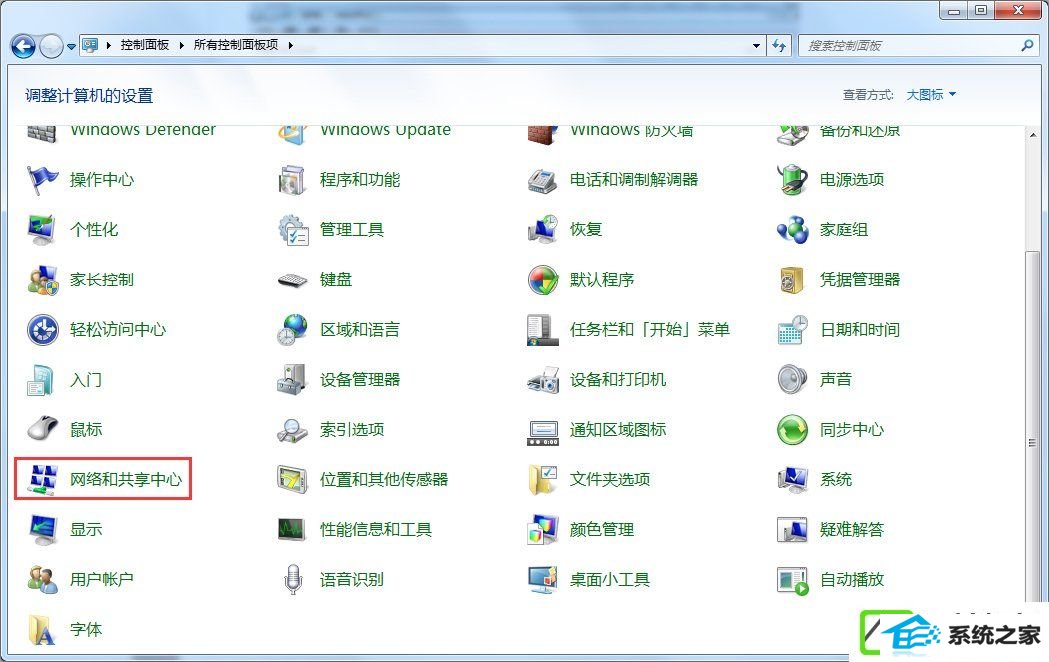
Task: Click the 管理工具 gear icon
Action: point(292,230)
